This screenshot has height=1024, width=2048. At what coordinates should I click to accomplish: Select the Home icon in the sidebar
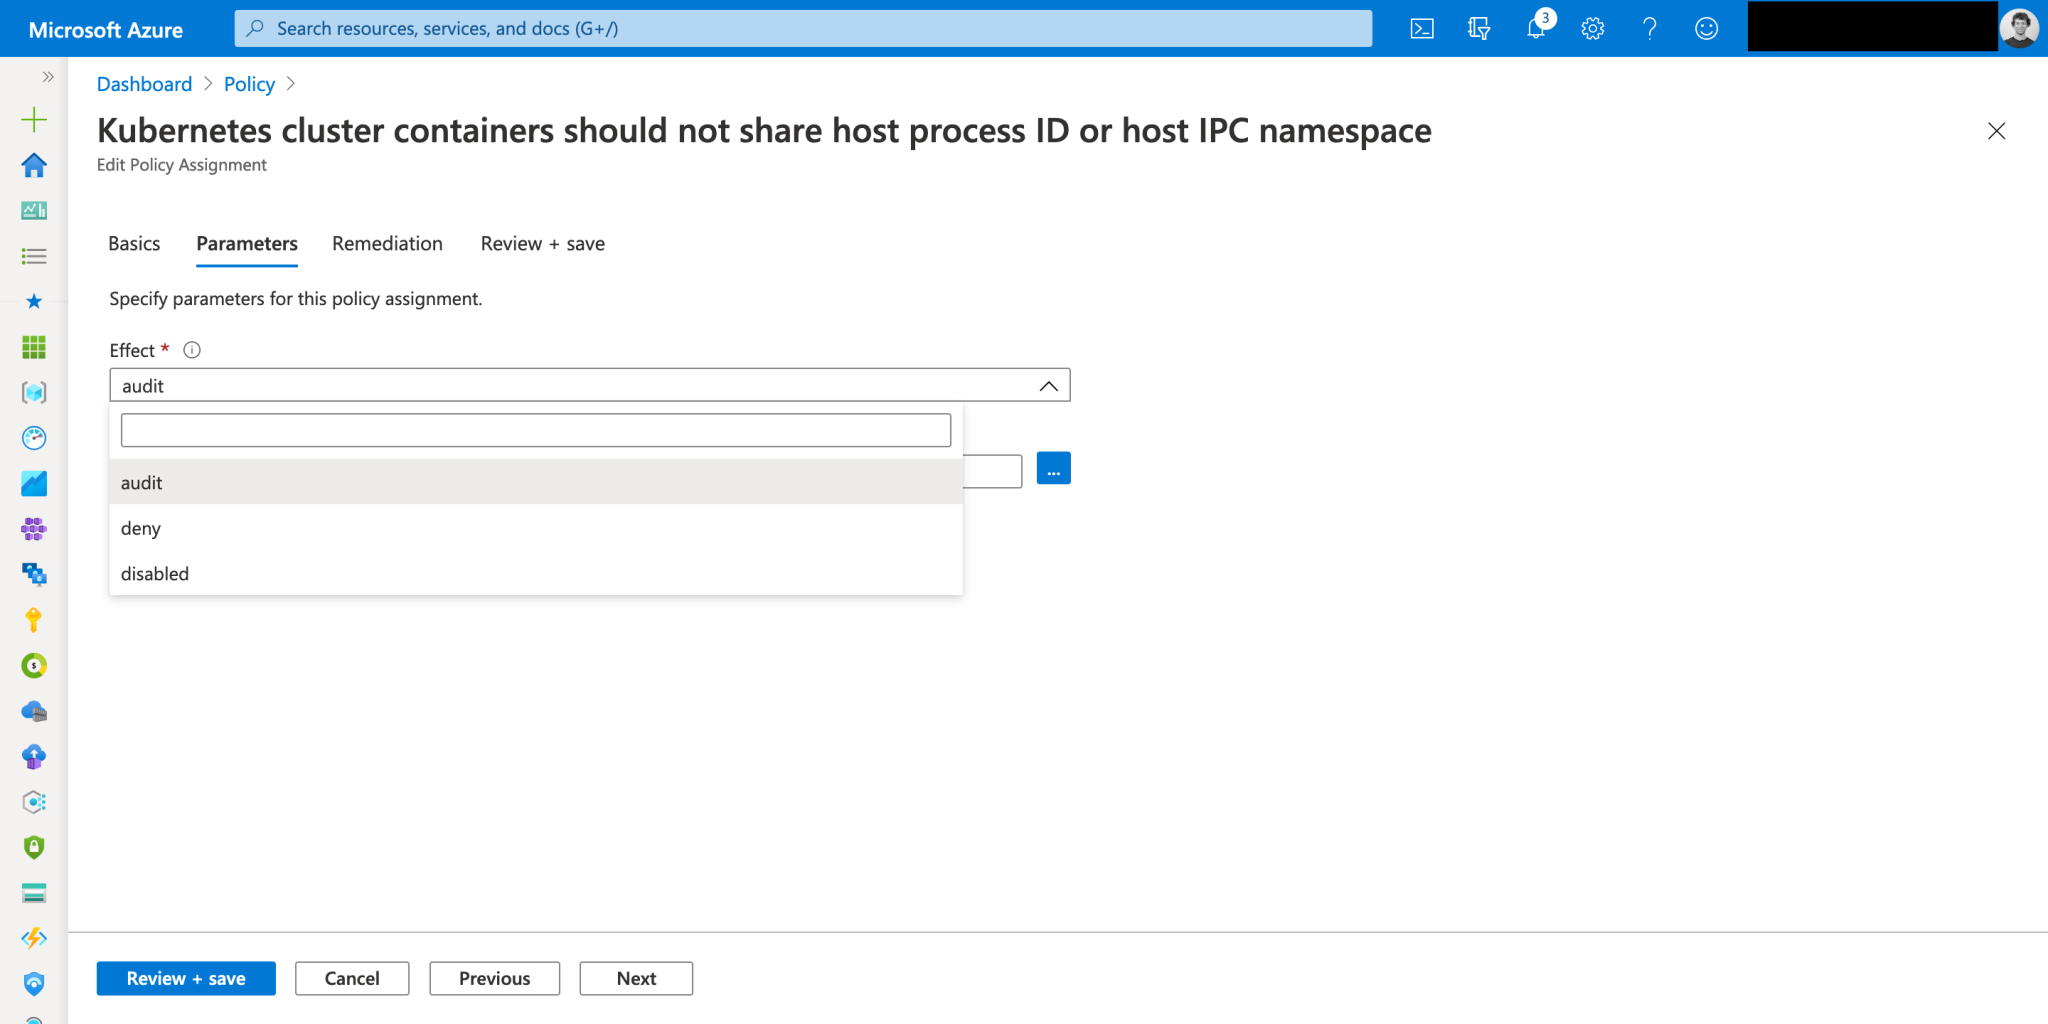click(x=34, y=165)
